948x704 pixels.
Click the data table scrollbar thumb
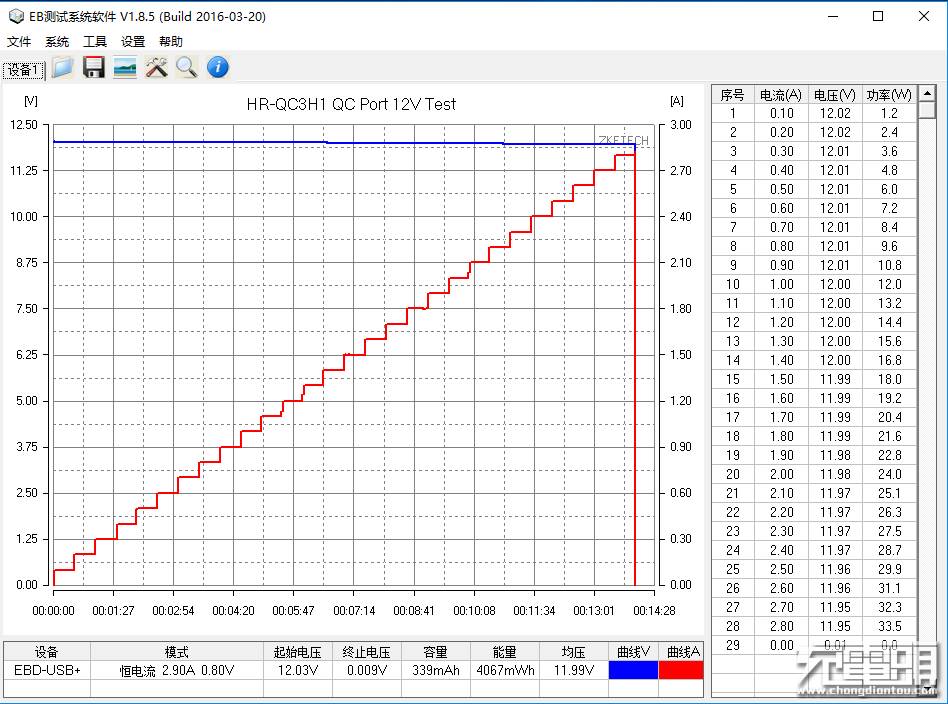pos(926,110)
